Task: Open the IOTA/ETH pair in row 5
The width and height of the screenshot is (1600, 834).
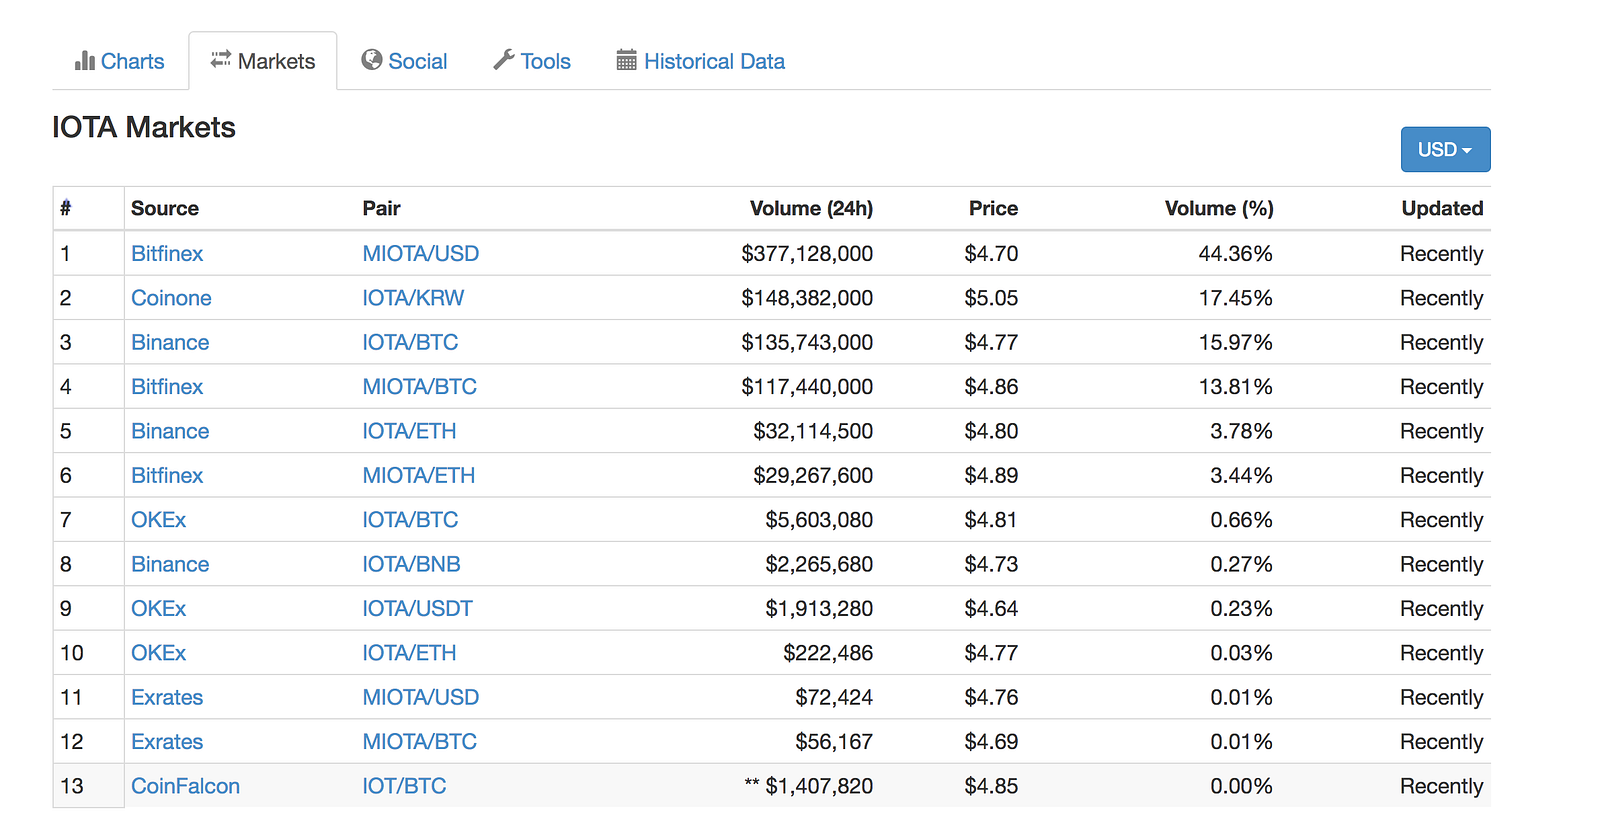Action: [x=409, y=431]
